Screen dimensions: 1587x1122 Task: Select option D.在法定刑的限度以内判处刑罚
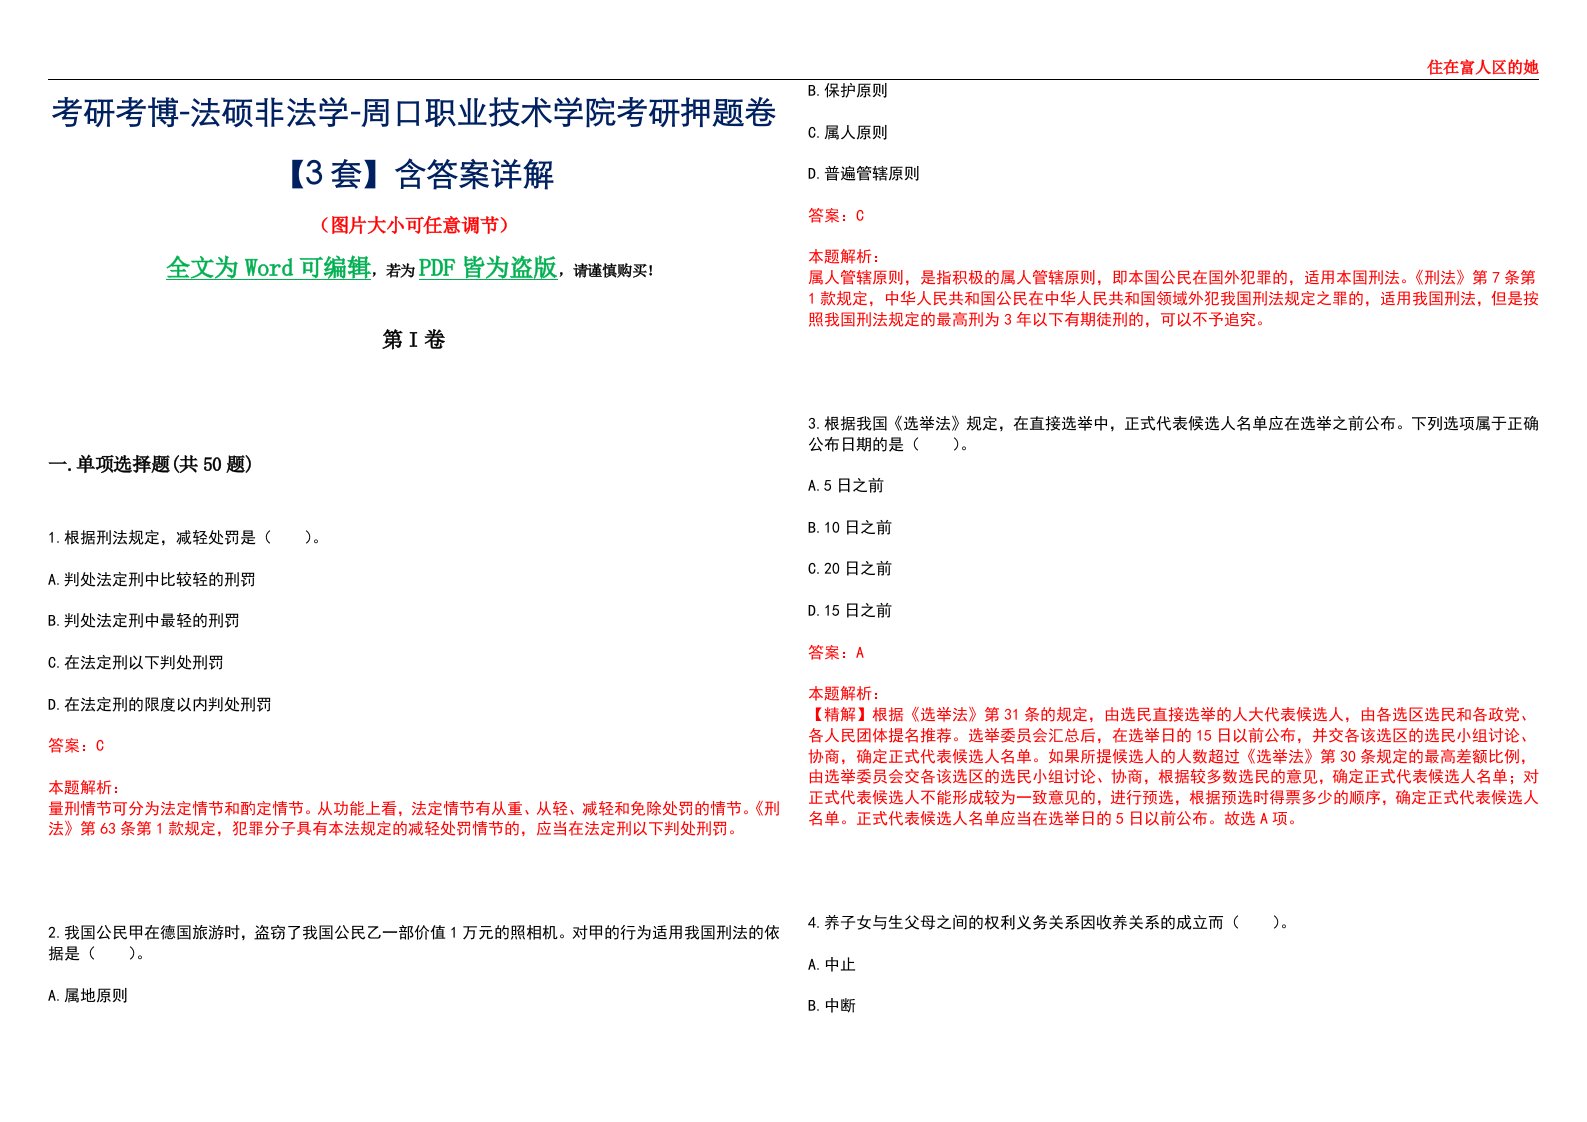coord(159,705)
